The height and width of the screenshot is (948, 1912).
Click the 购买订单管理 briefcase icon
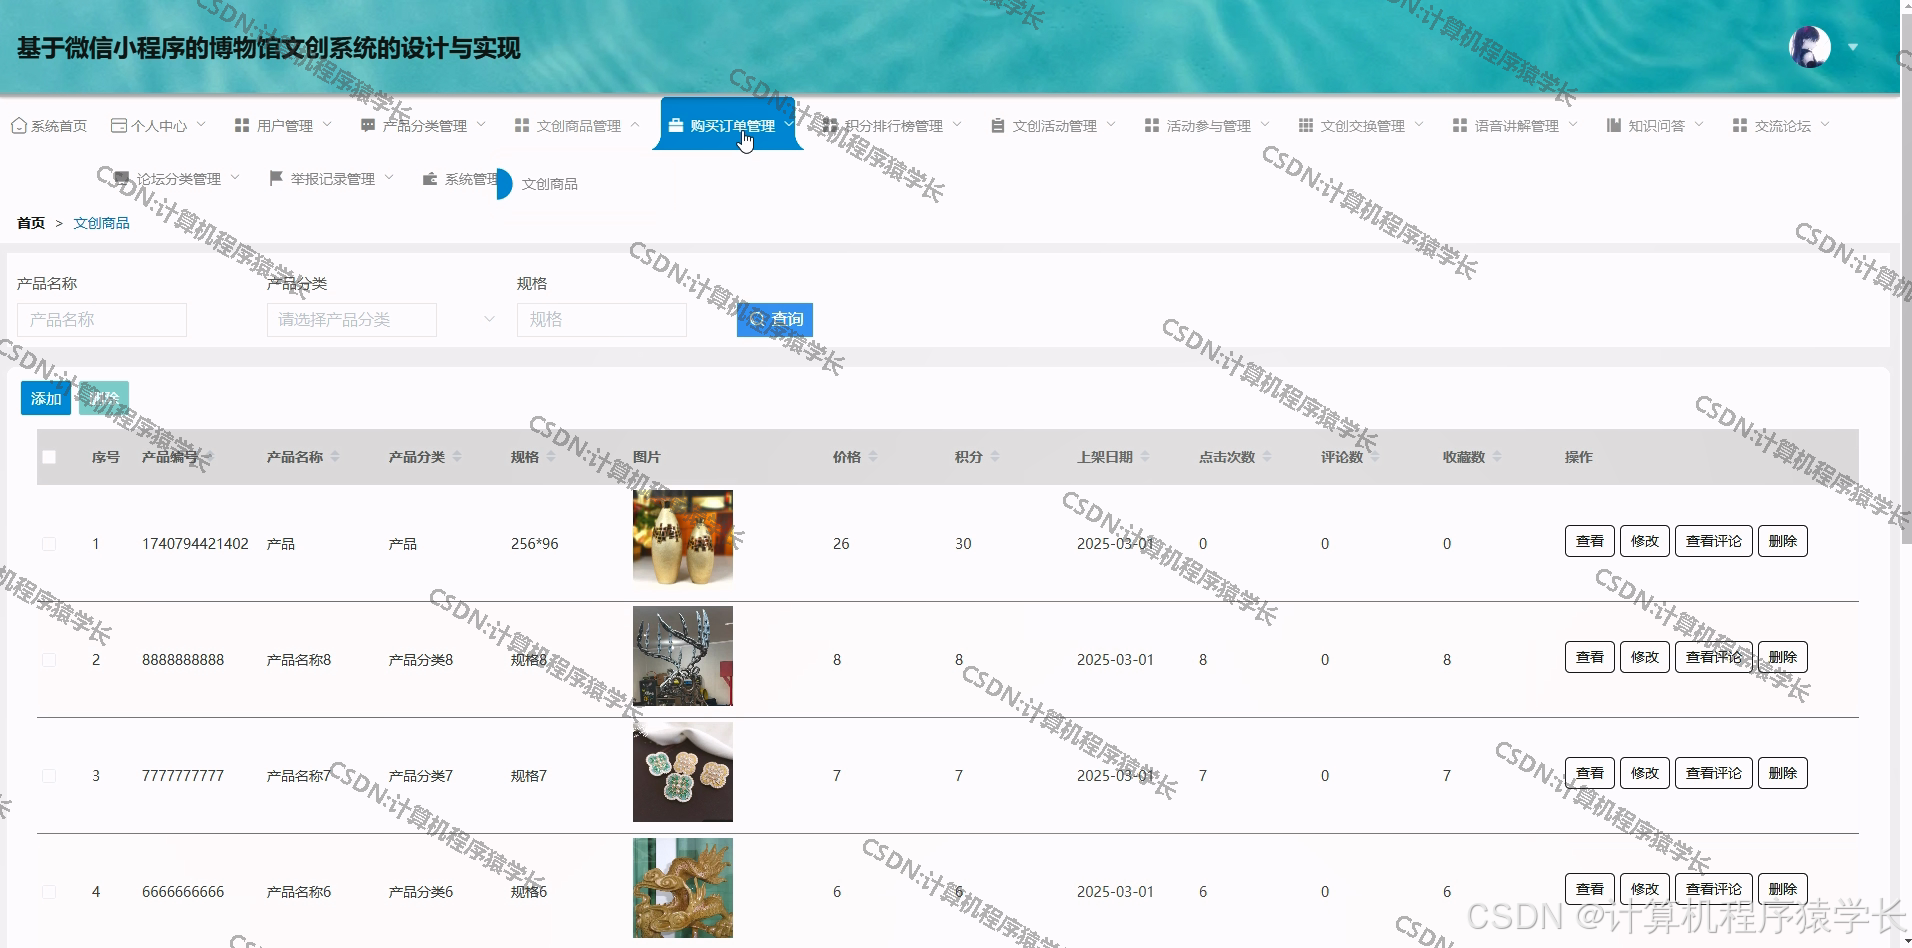[x=676, y=126]
